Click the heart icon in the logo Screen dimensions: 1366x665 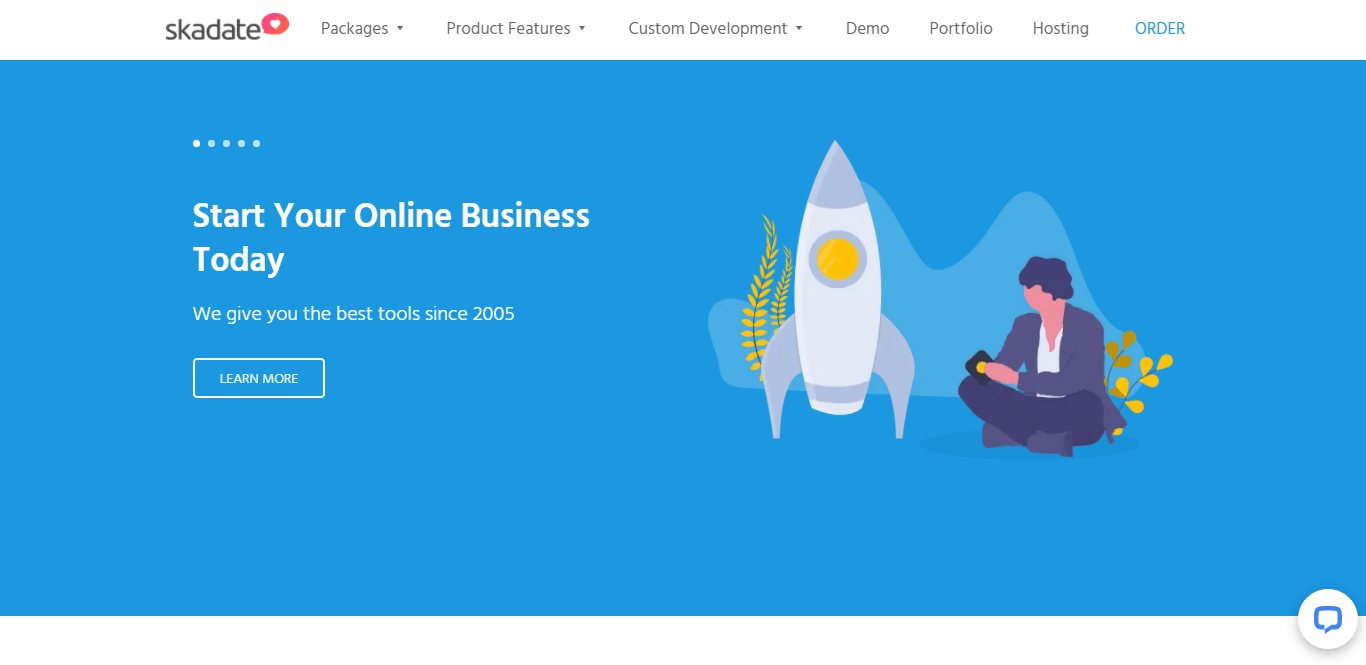(275, 23)
